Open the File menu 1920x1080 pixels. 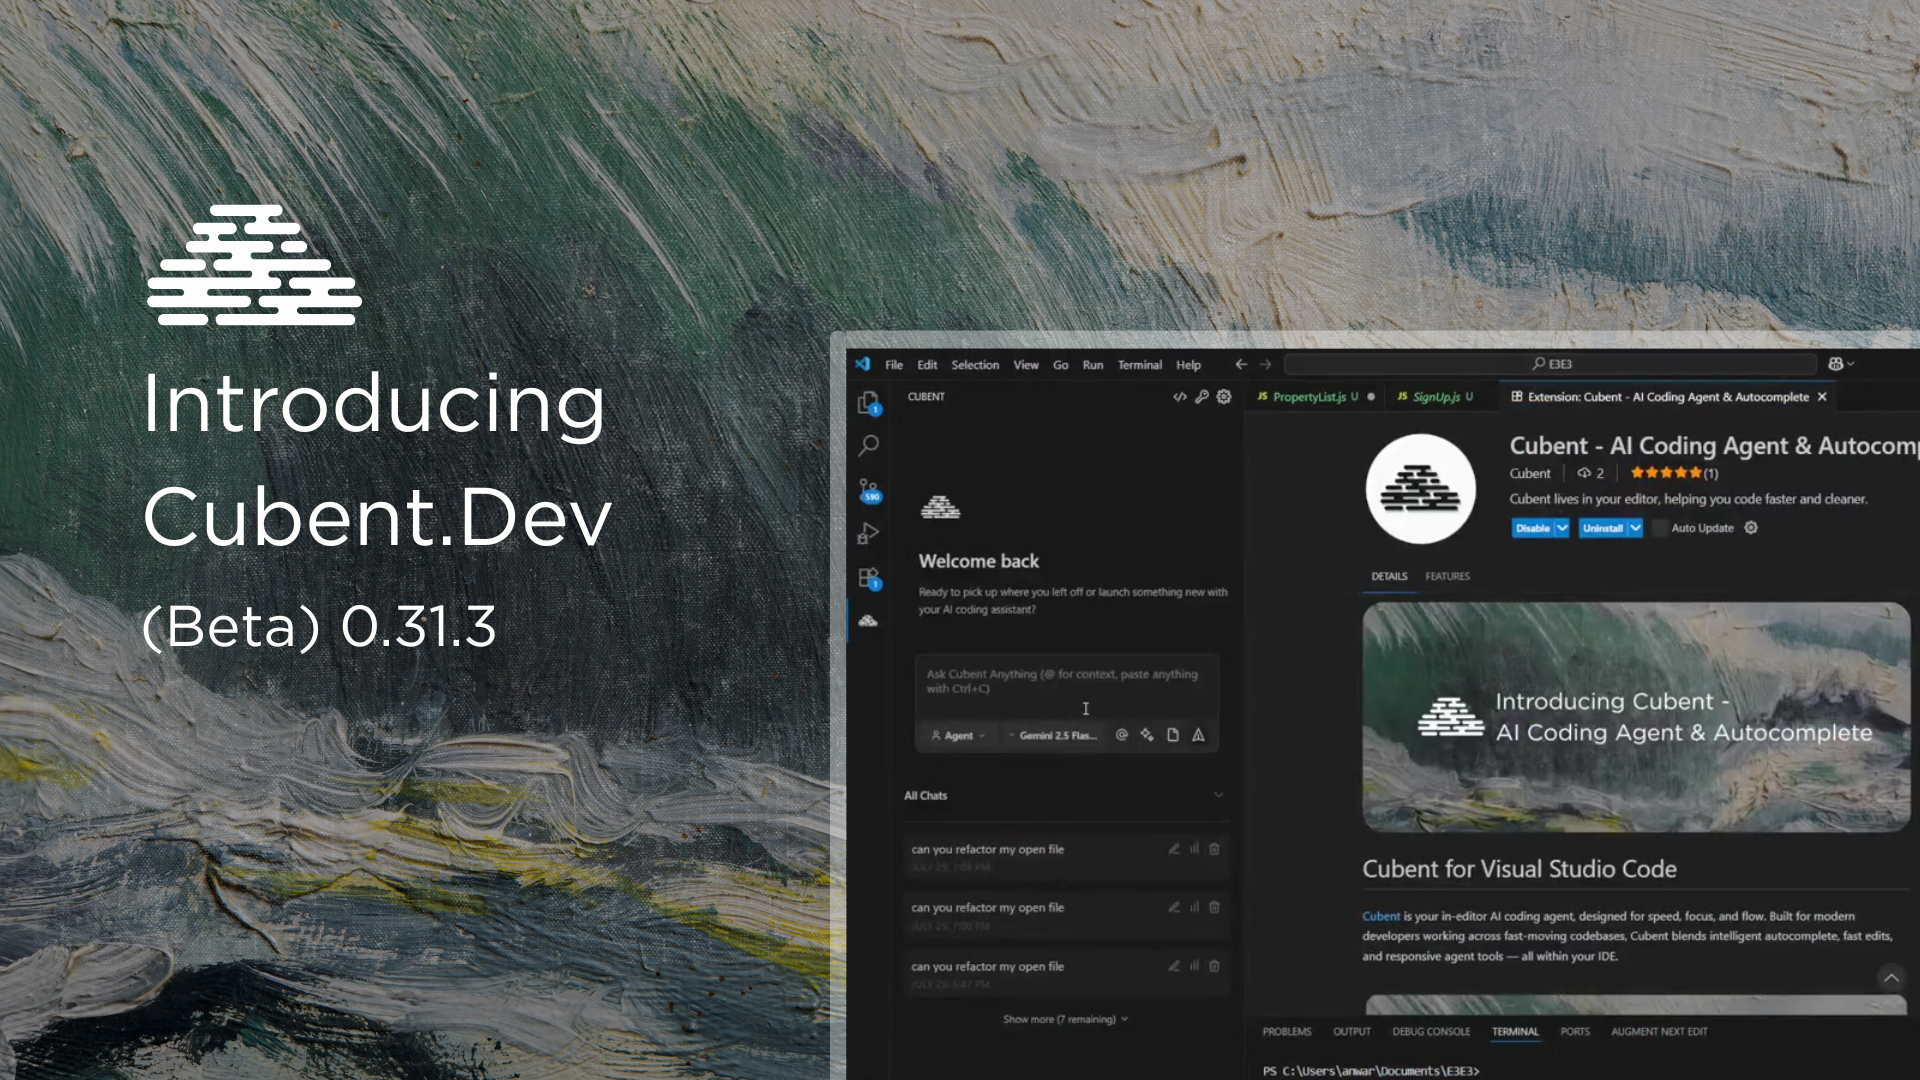(894, 365)
